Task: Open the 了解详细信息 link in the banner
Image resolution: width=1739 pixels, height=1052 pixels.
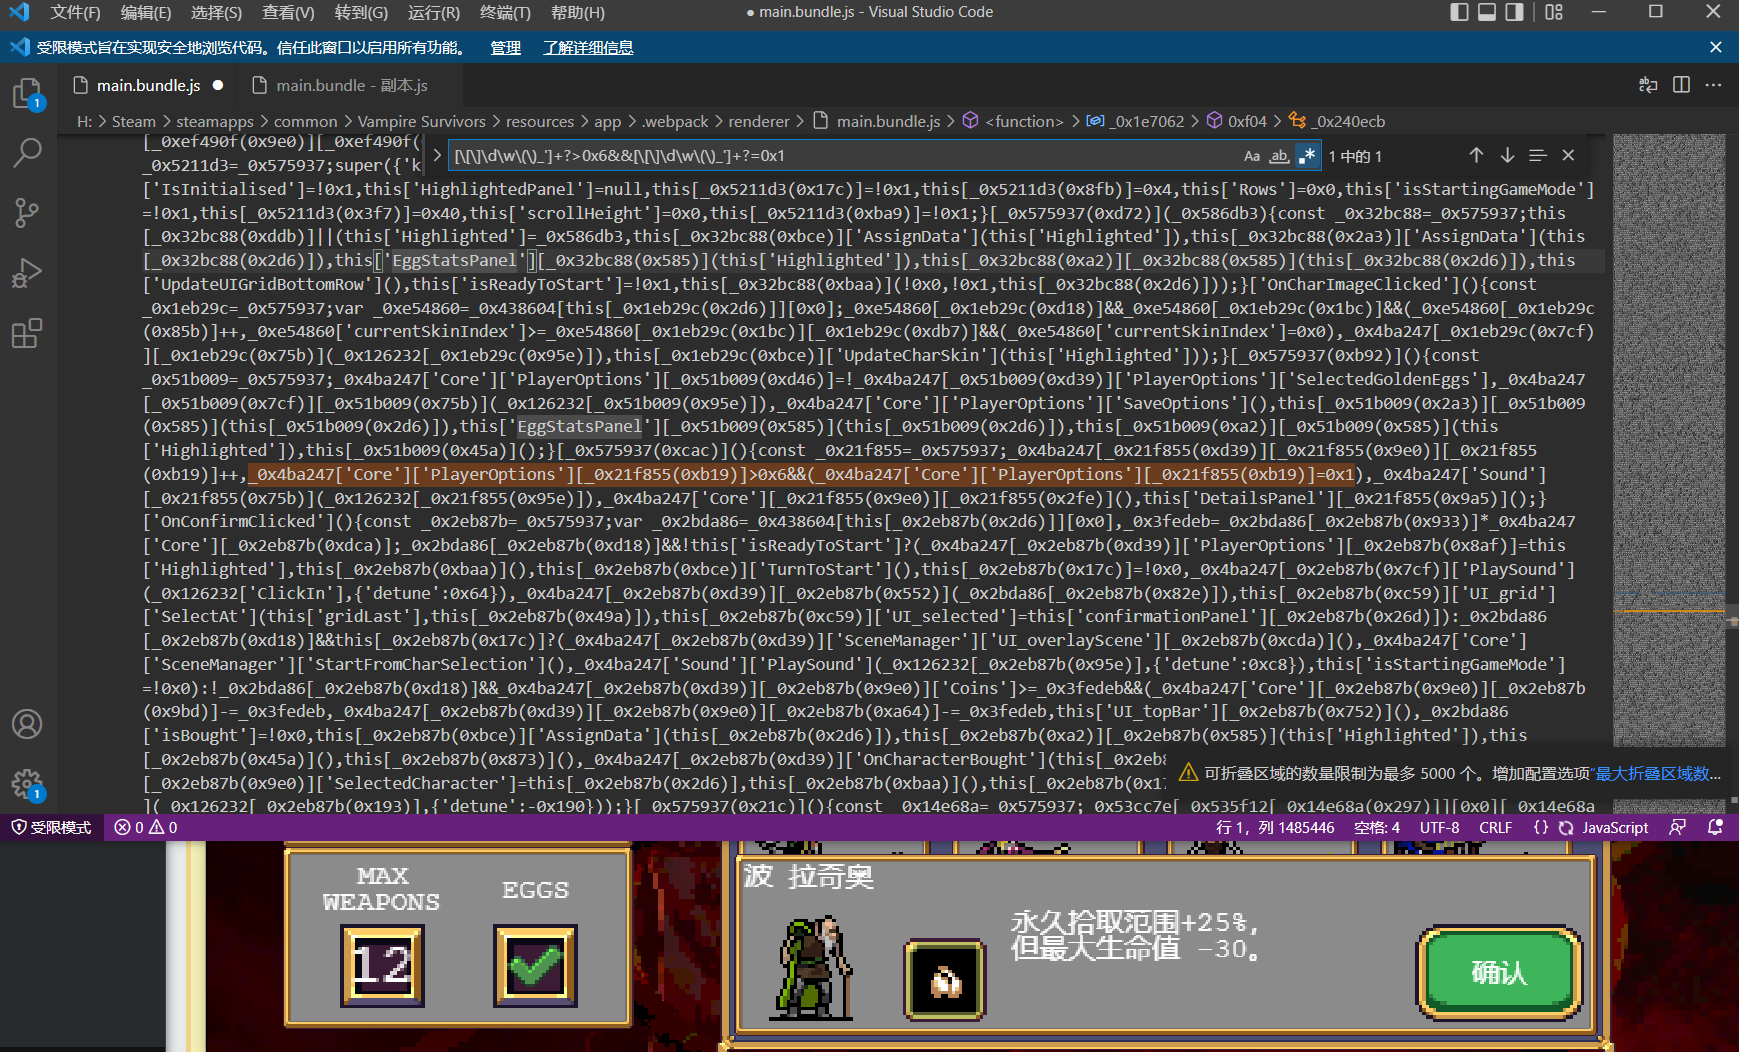Action: point(588,47)
